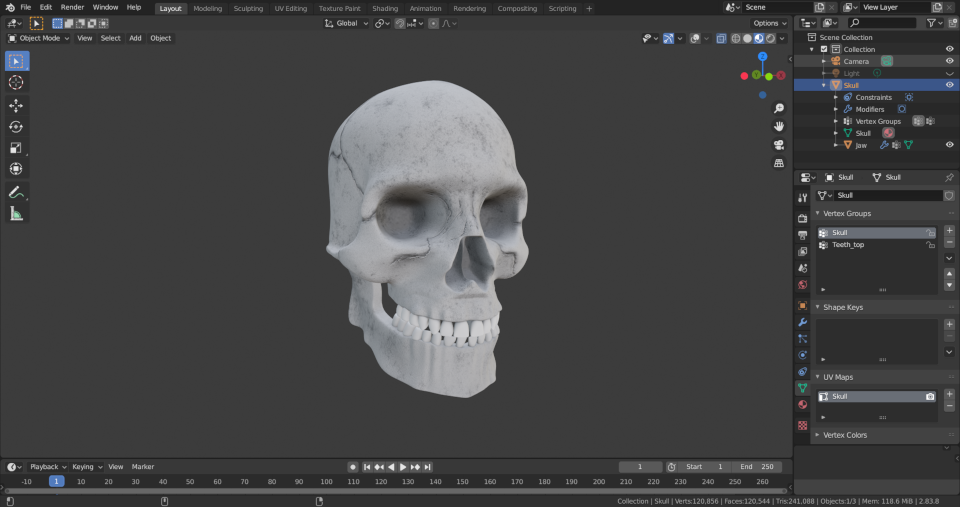Collapse the Skull object in outliner

pos(824,85)
